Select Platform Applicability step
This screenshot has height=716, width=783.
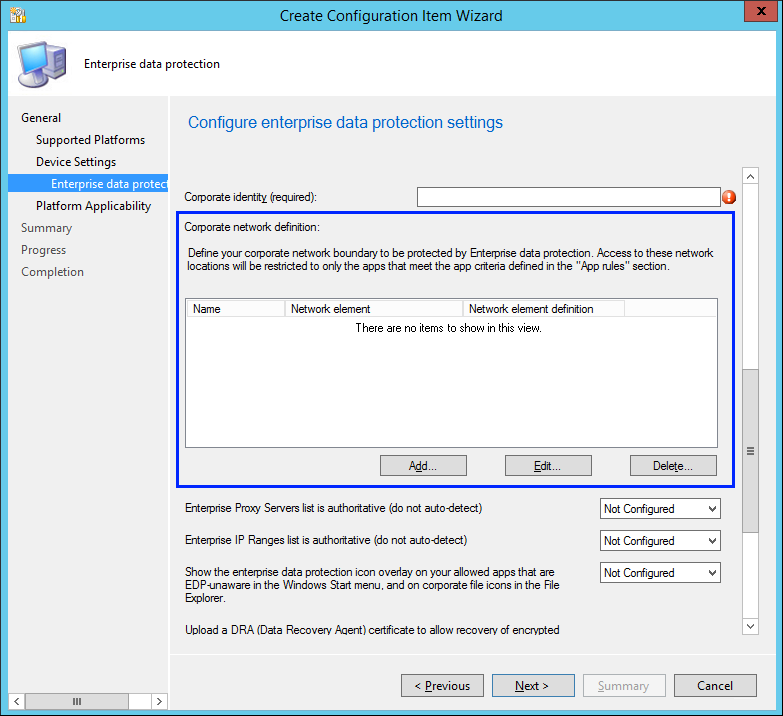(x=93, y=206)
